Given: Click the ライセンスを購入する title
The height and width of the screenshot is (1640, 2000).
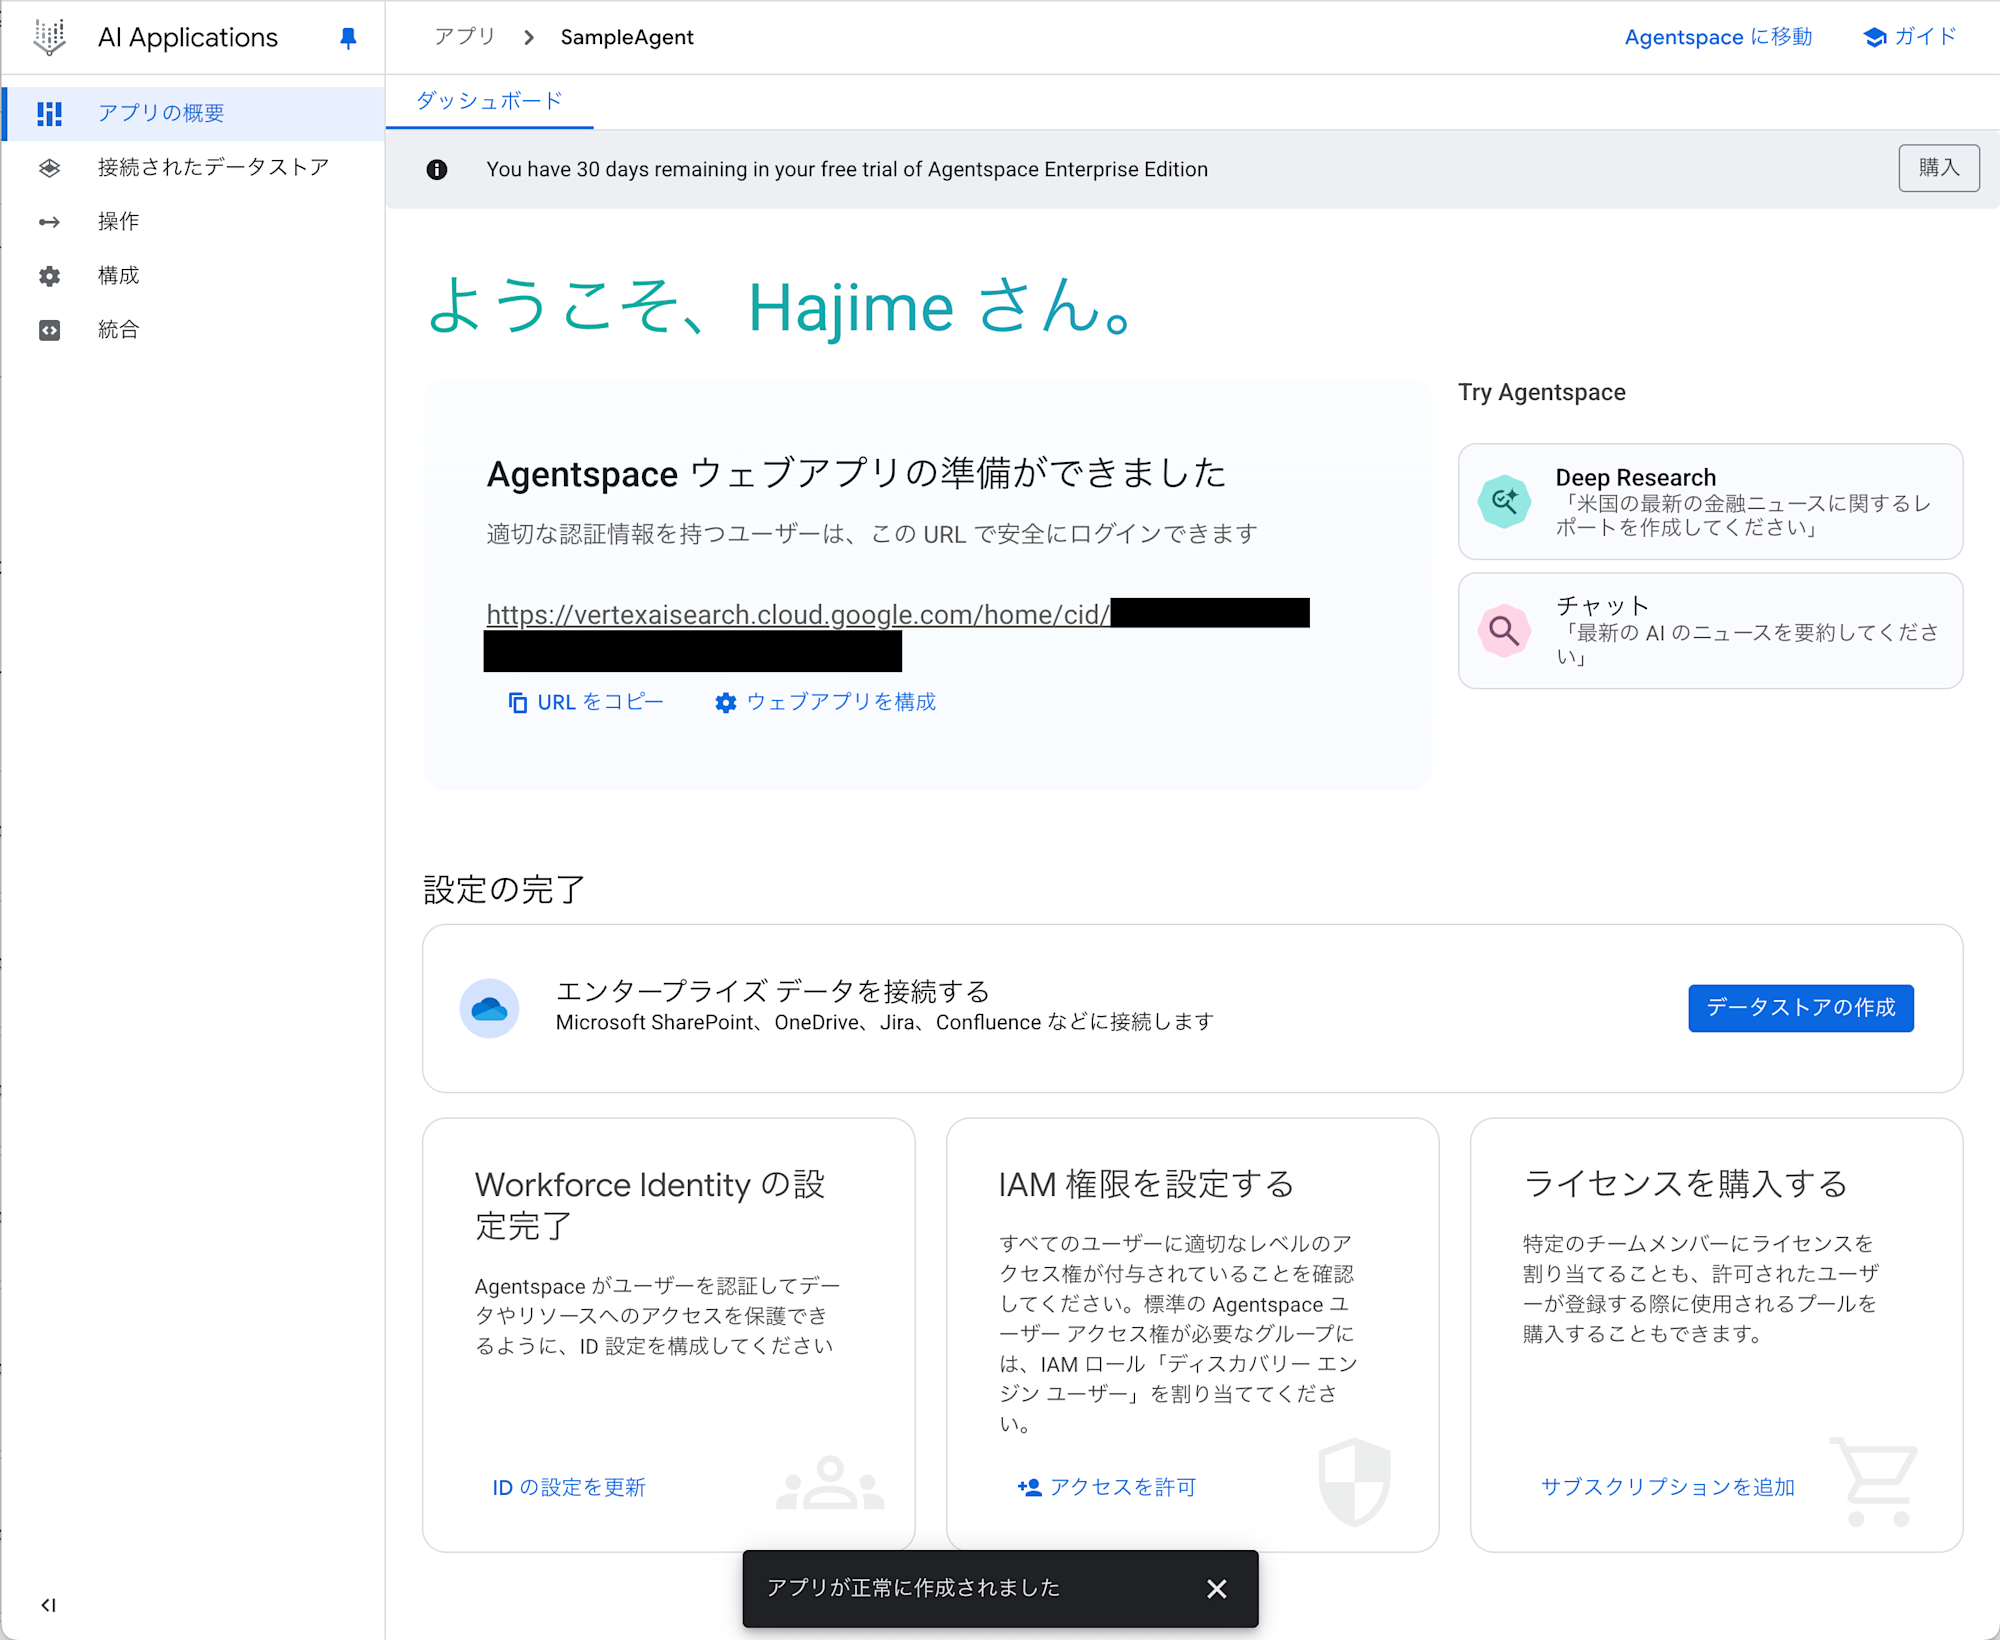Looking at the screenshot, I should pos(1685,1184).
